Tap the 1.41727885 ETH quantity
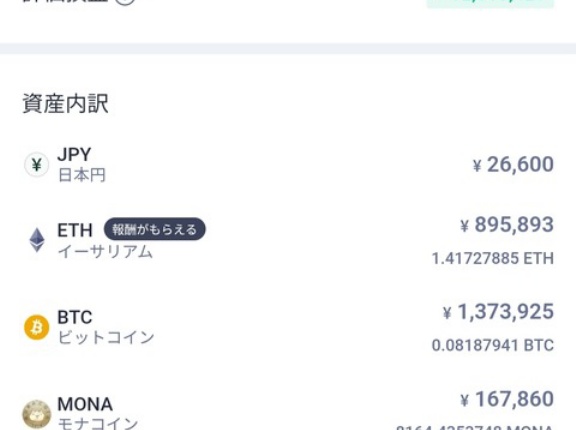The image size is (576, 430). [x=493, y=258]
